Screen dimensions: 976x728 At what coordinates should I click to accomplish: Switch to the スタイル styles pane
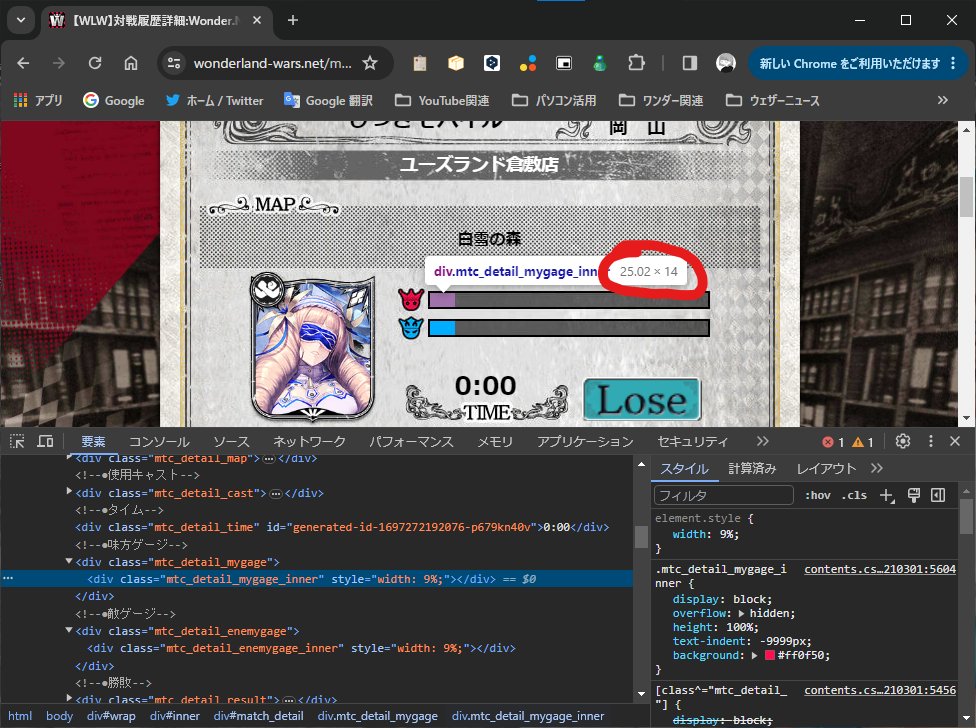pos(684,469)
